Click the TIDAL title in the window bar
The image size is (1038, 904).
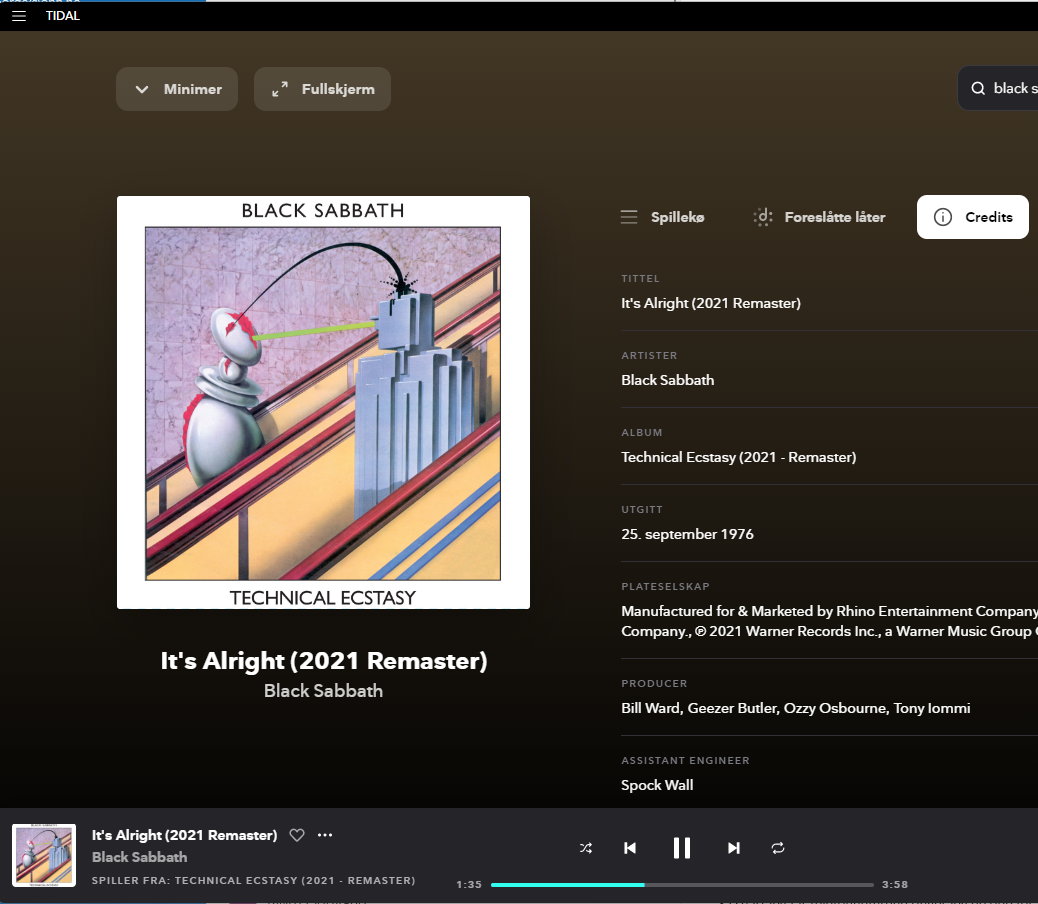pyautogui.click(x=62, y=16)
